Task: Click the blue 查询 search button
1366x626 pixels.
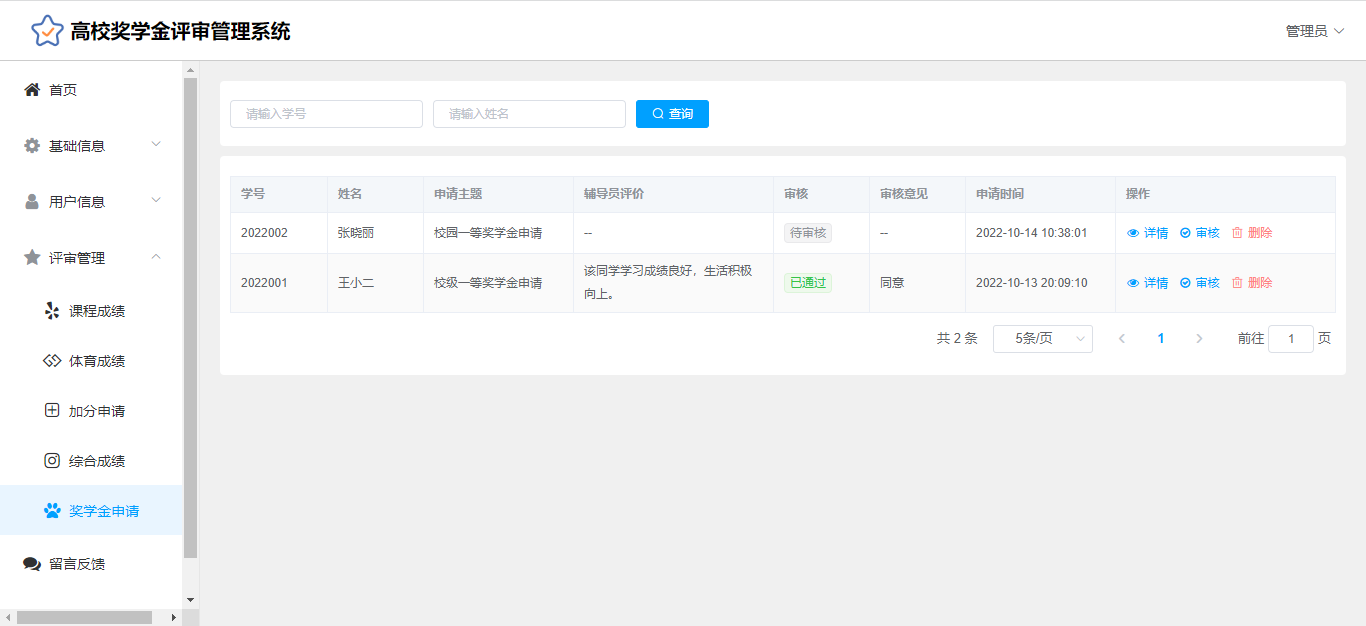Action: [x=672, y=114]
